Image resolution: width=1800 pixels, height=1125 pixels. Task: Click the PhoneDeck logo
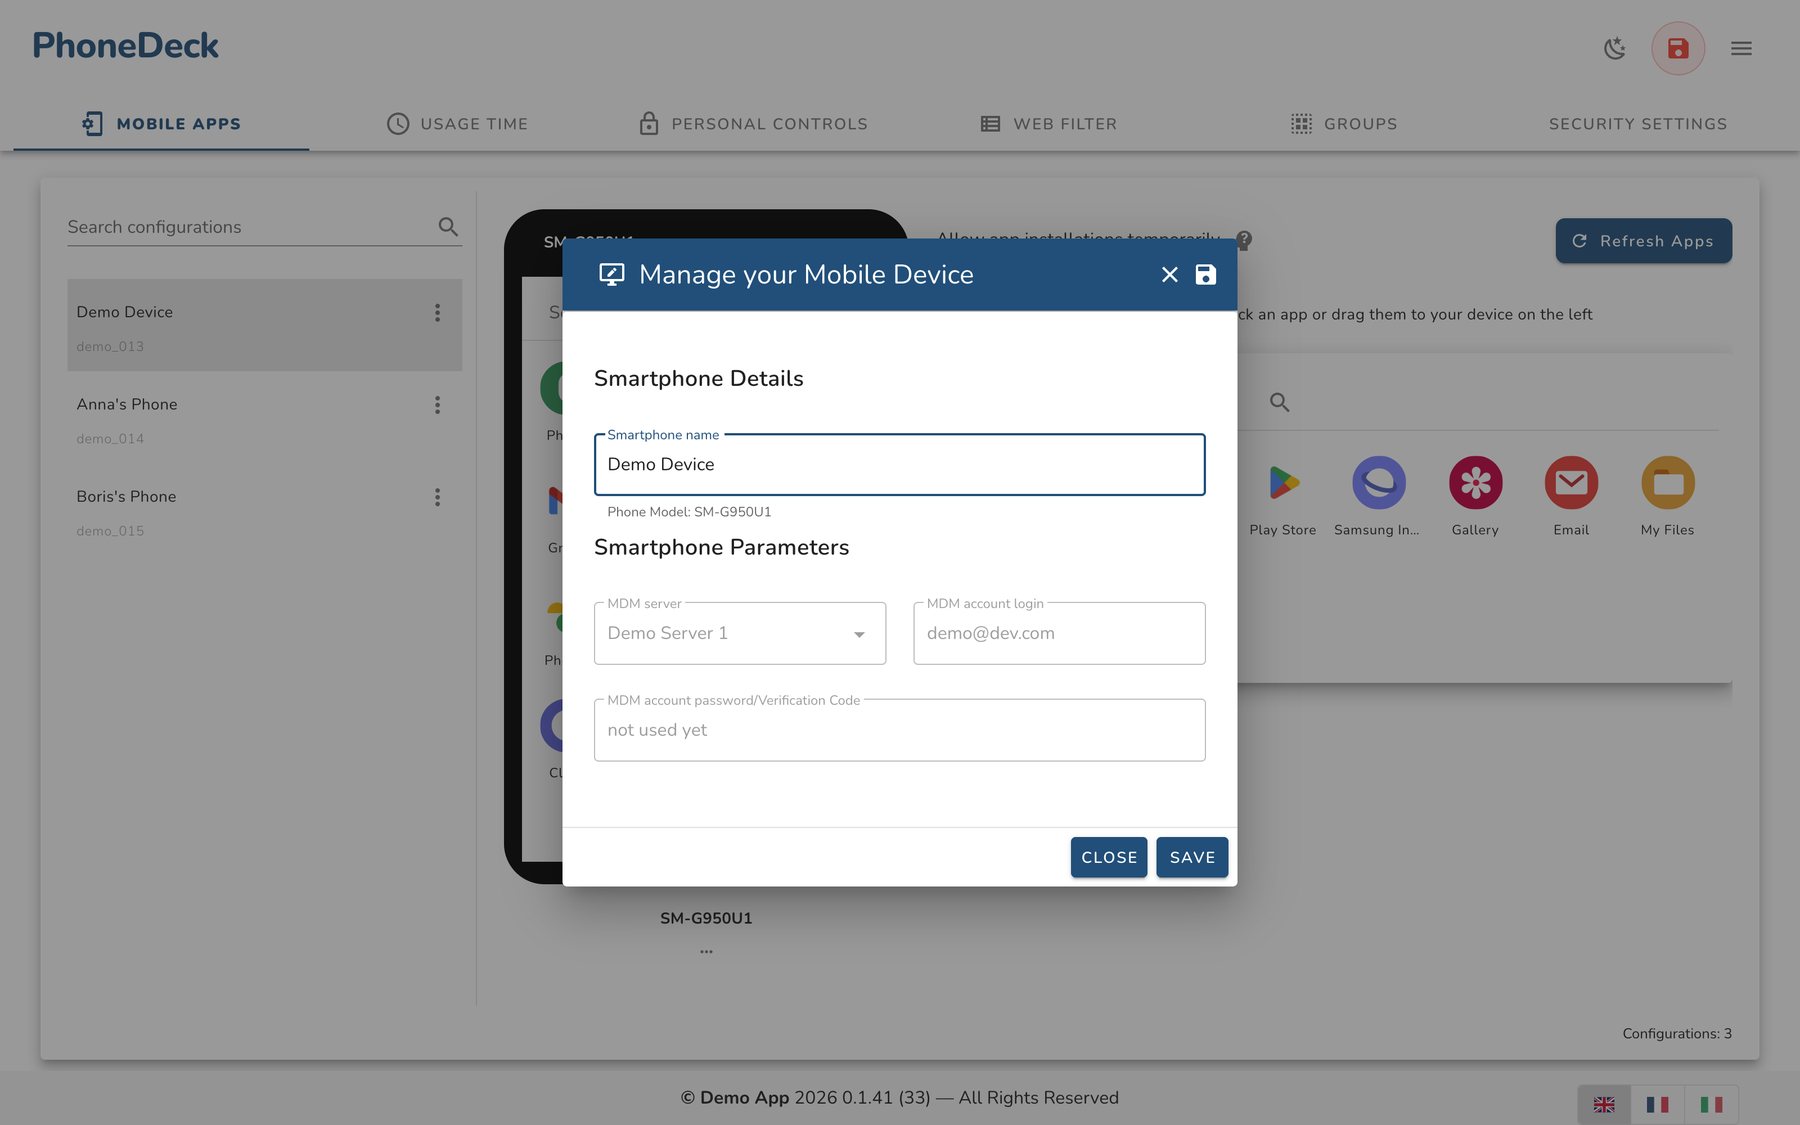pyautogui.click(x=126, y=46)
